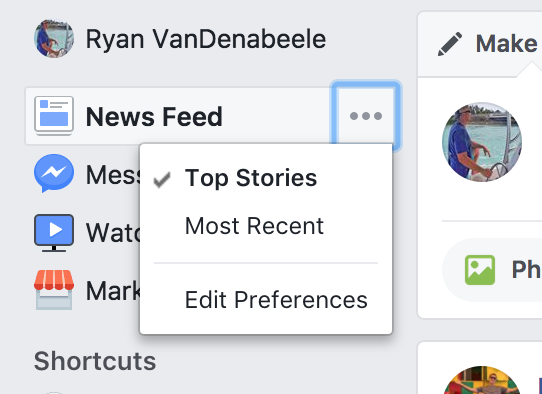Click the News Feed icon

click(54, 116)
